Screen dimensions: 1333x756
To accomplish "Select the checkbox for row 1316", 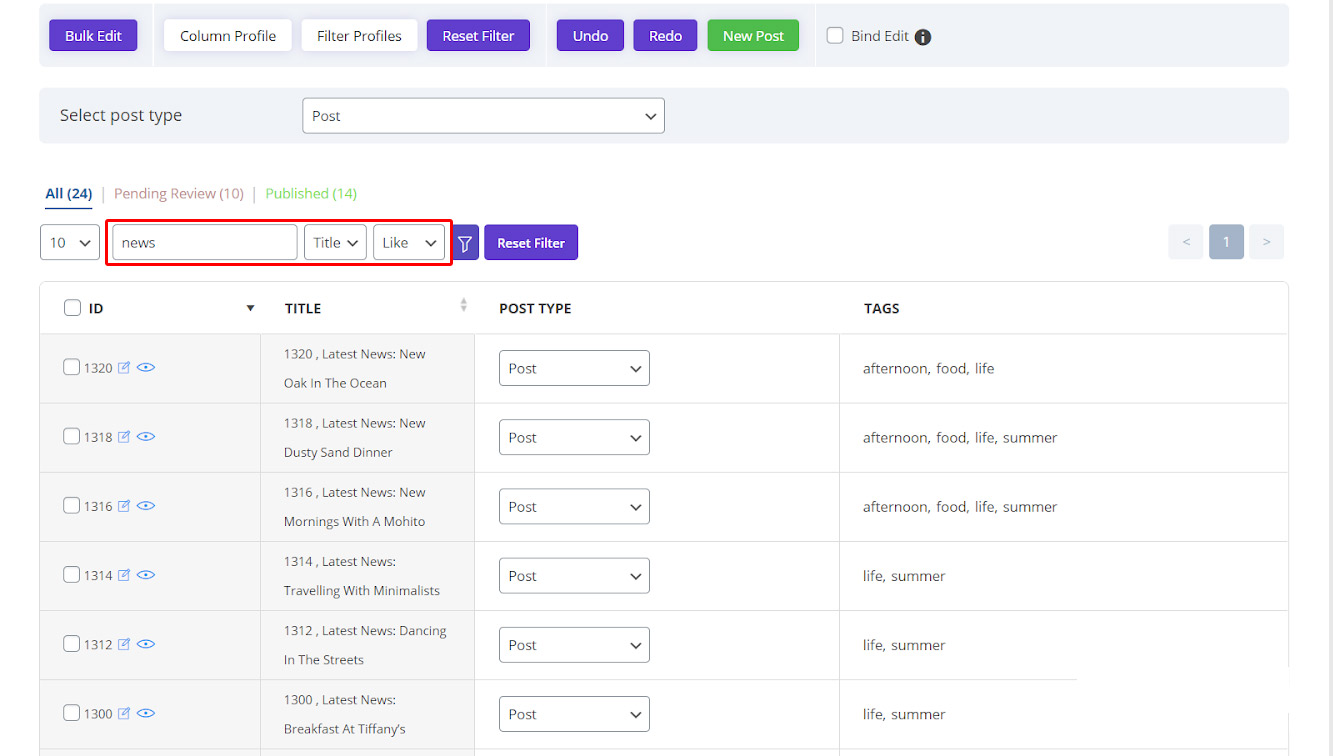I will [x=71, y=505].
